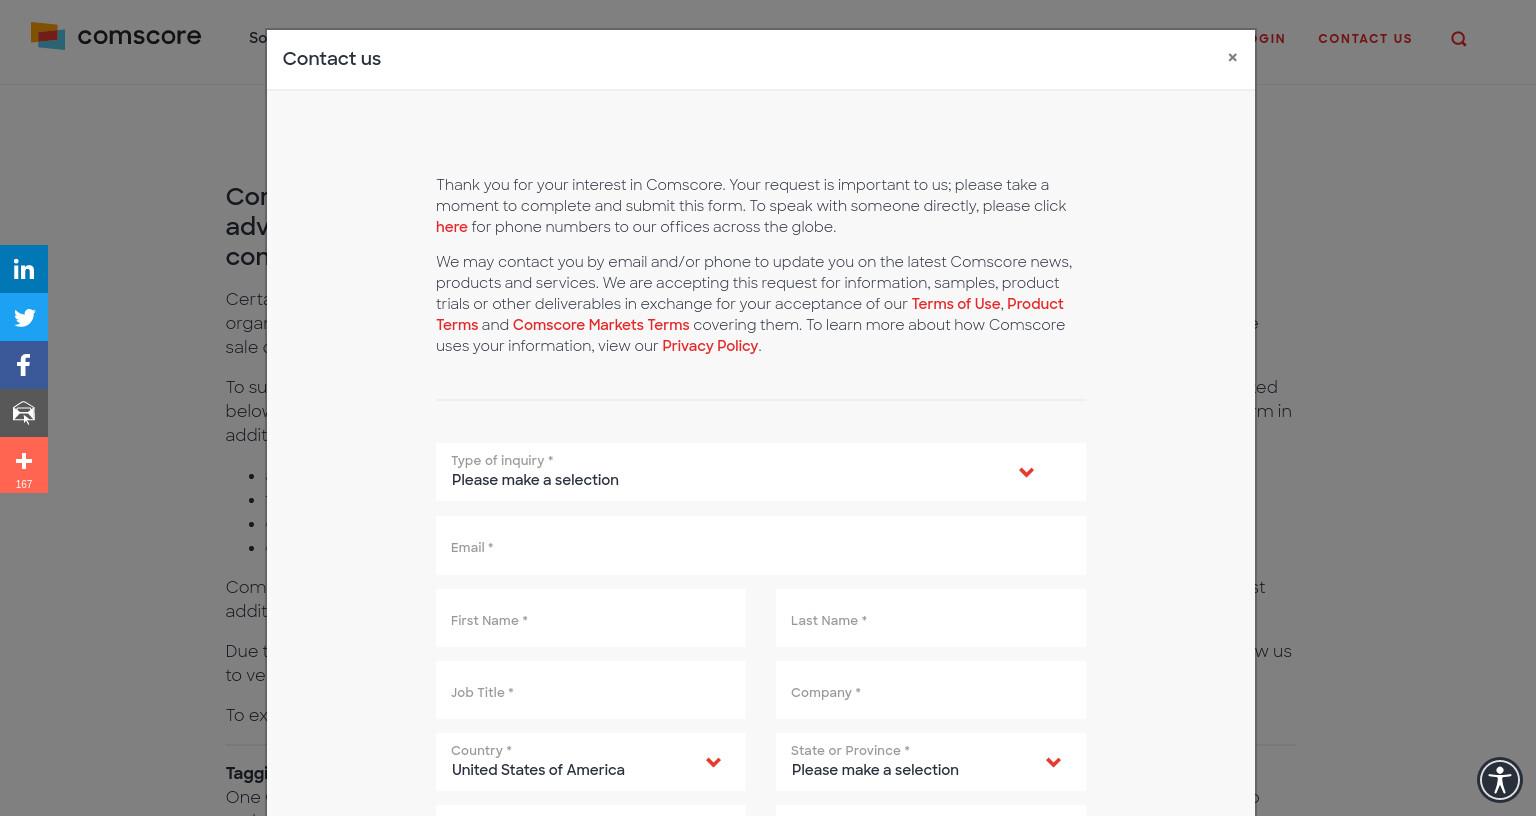Open the Country dropdown
Screen dimensions: 1536x816
point(591,762)
